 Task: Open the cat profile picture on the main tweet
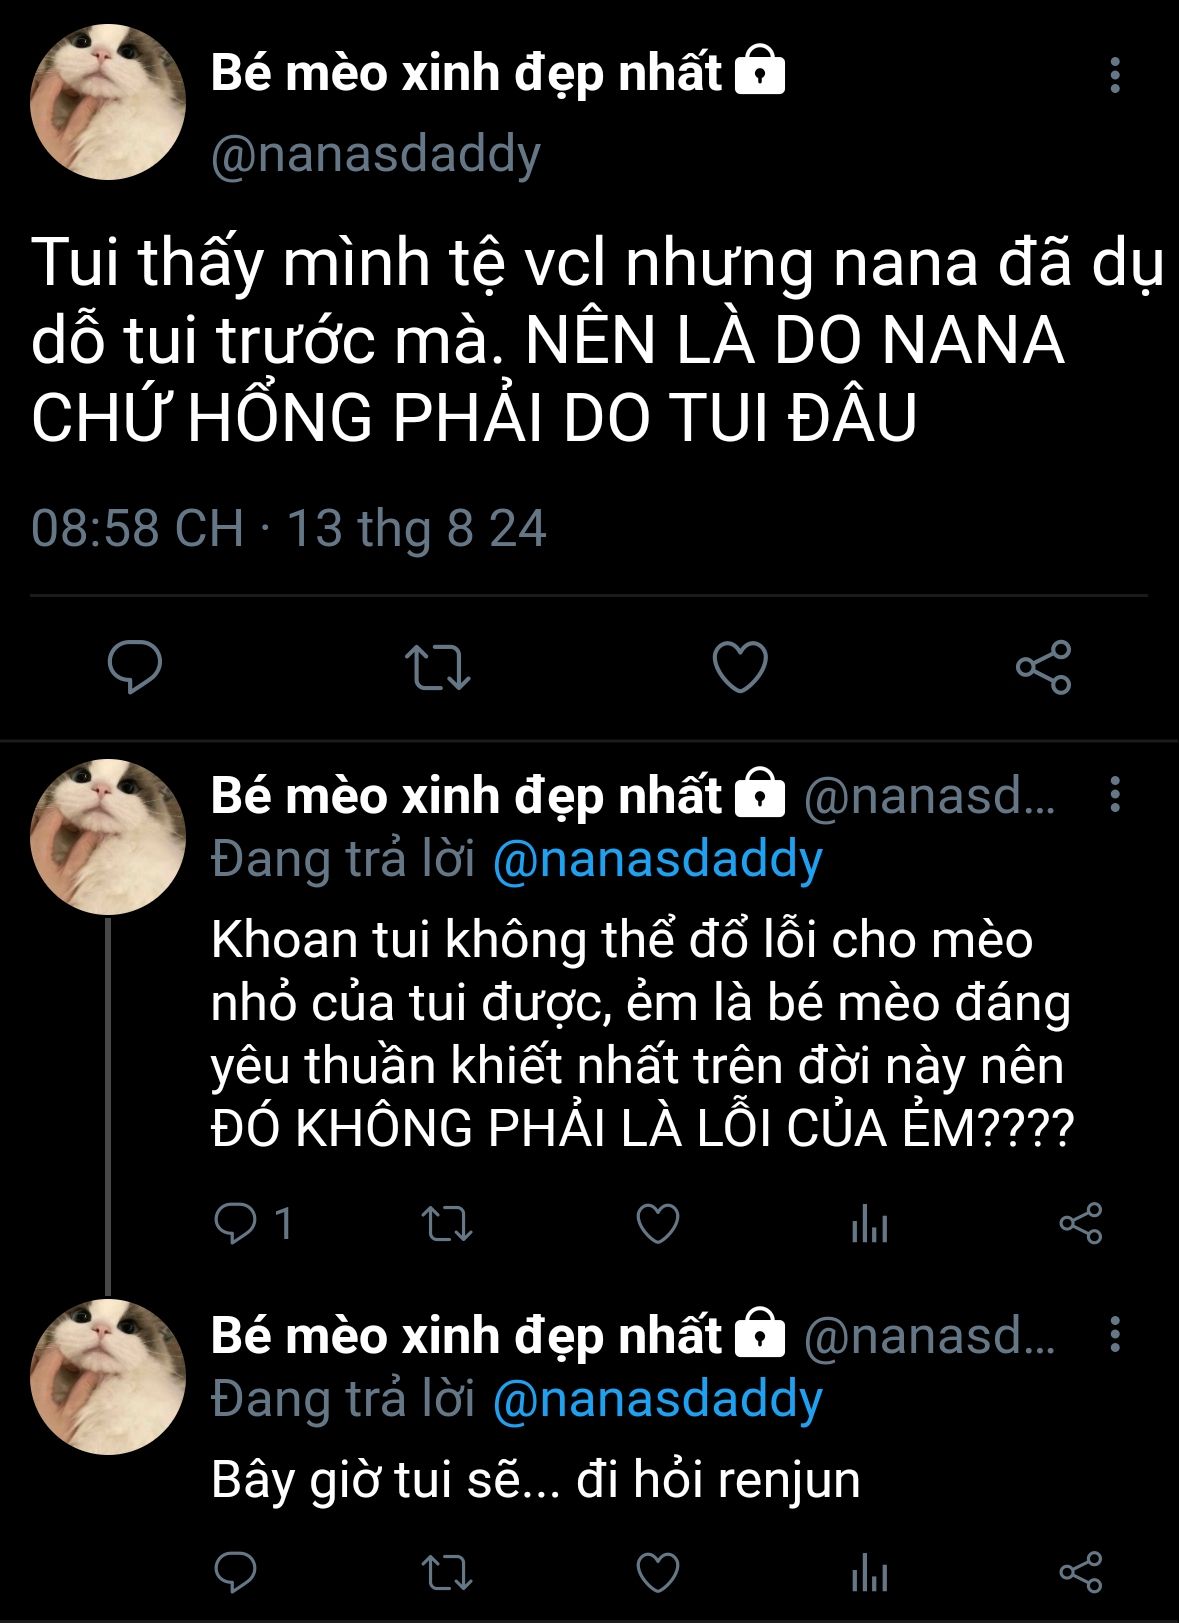108,103
